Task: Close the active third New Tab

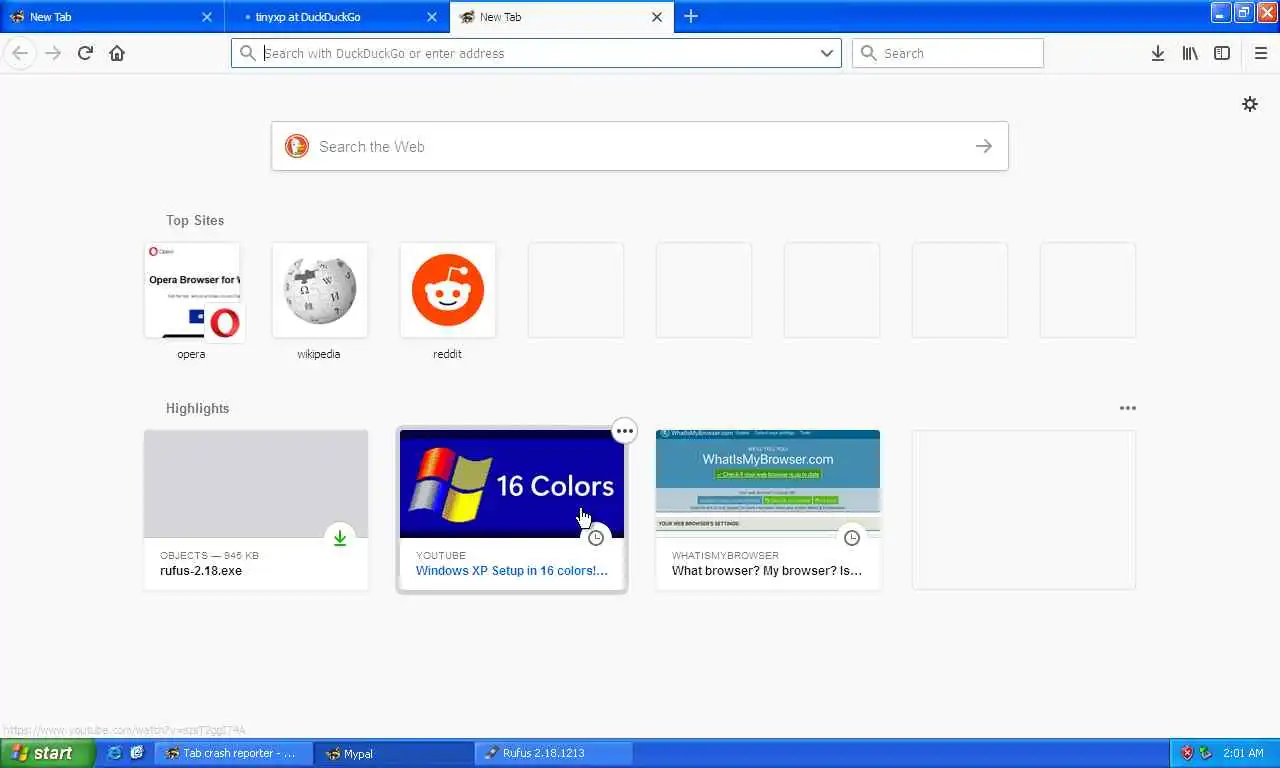Action: point(657,17)
